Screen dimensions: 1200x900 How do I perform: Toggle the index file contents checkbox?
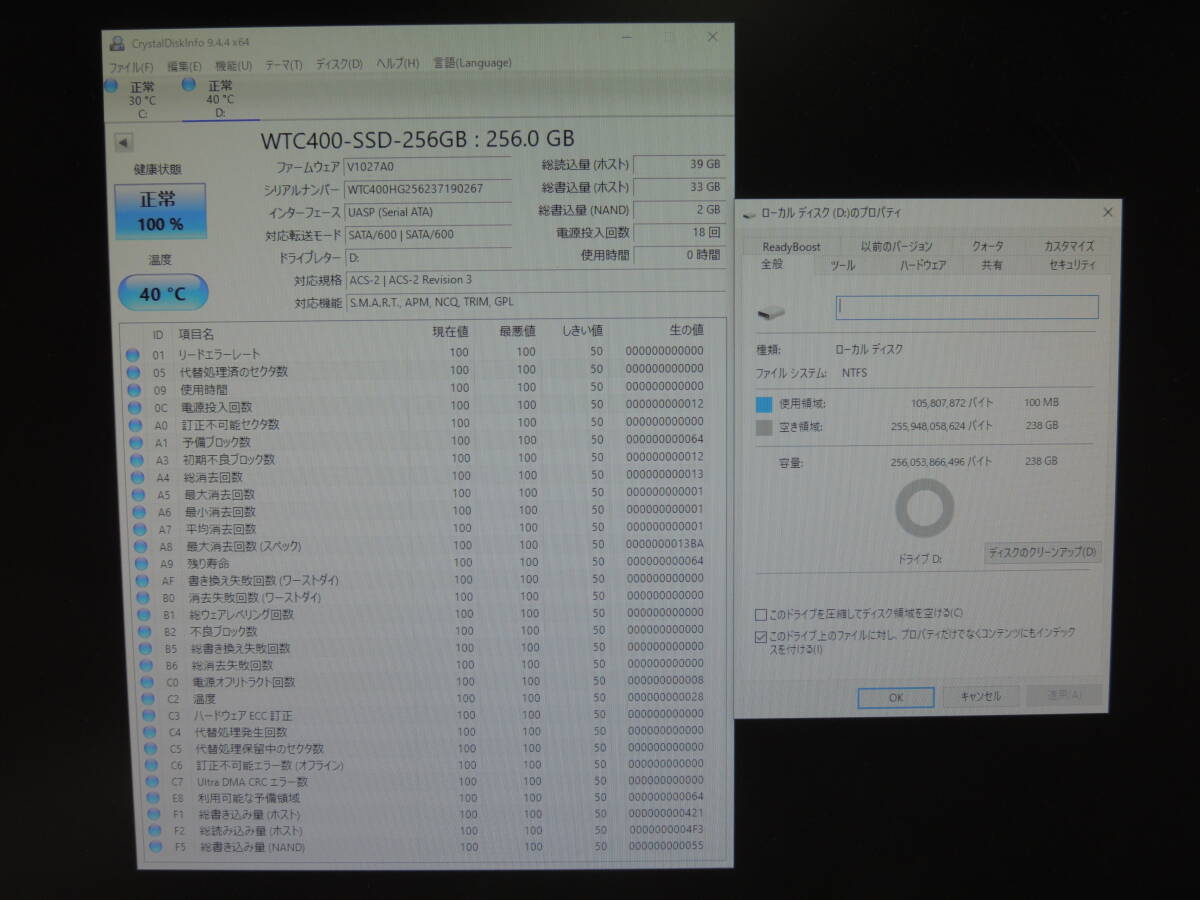(x=762, y=636)
